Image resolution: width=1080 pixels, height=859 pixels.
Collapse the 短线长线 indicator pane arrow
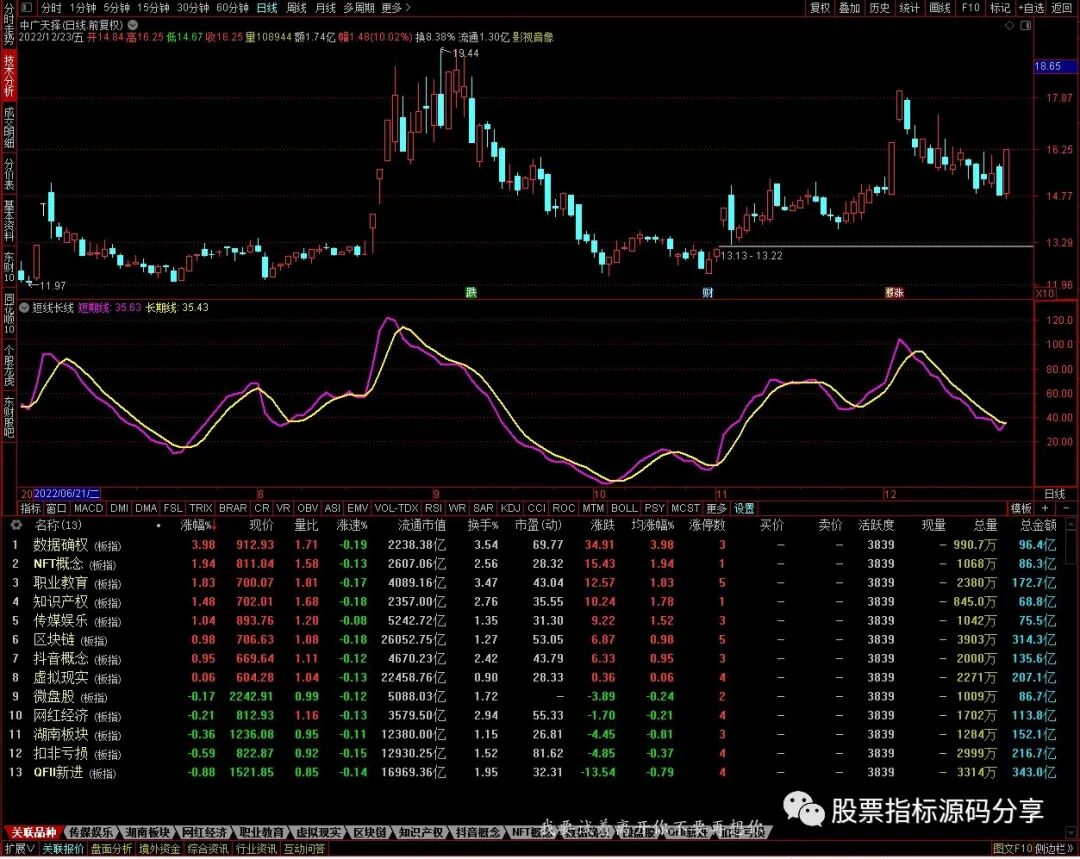[24, 308]
